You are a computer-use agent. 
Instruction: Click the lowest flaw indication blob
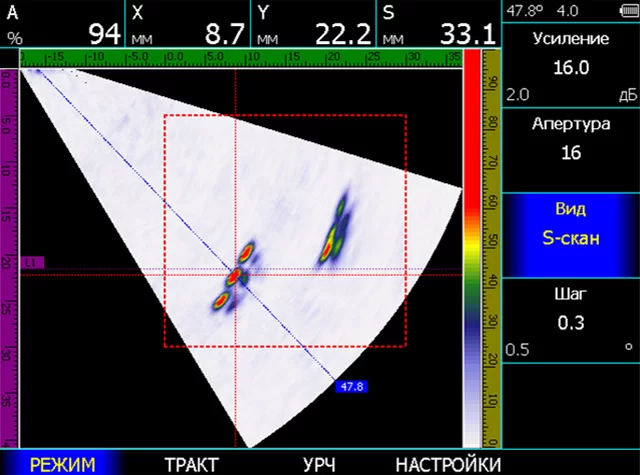tap(222, 298)
